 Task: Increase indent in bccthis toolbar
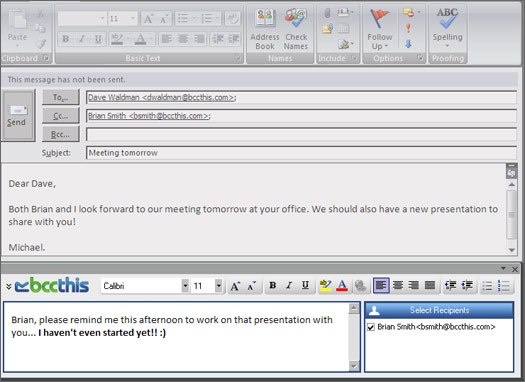(467, 285)
